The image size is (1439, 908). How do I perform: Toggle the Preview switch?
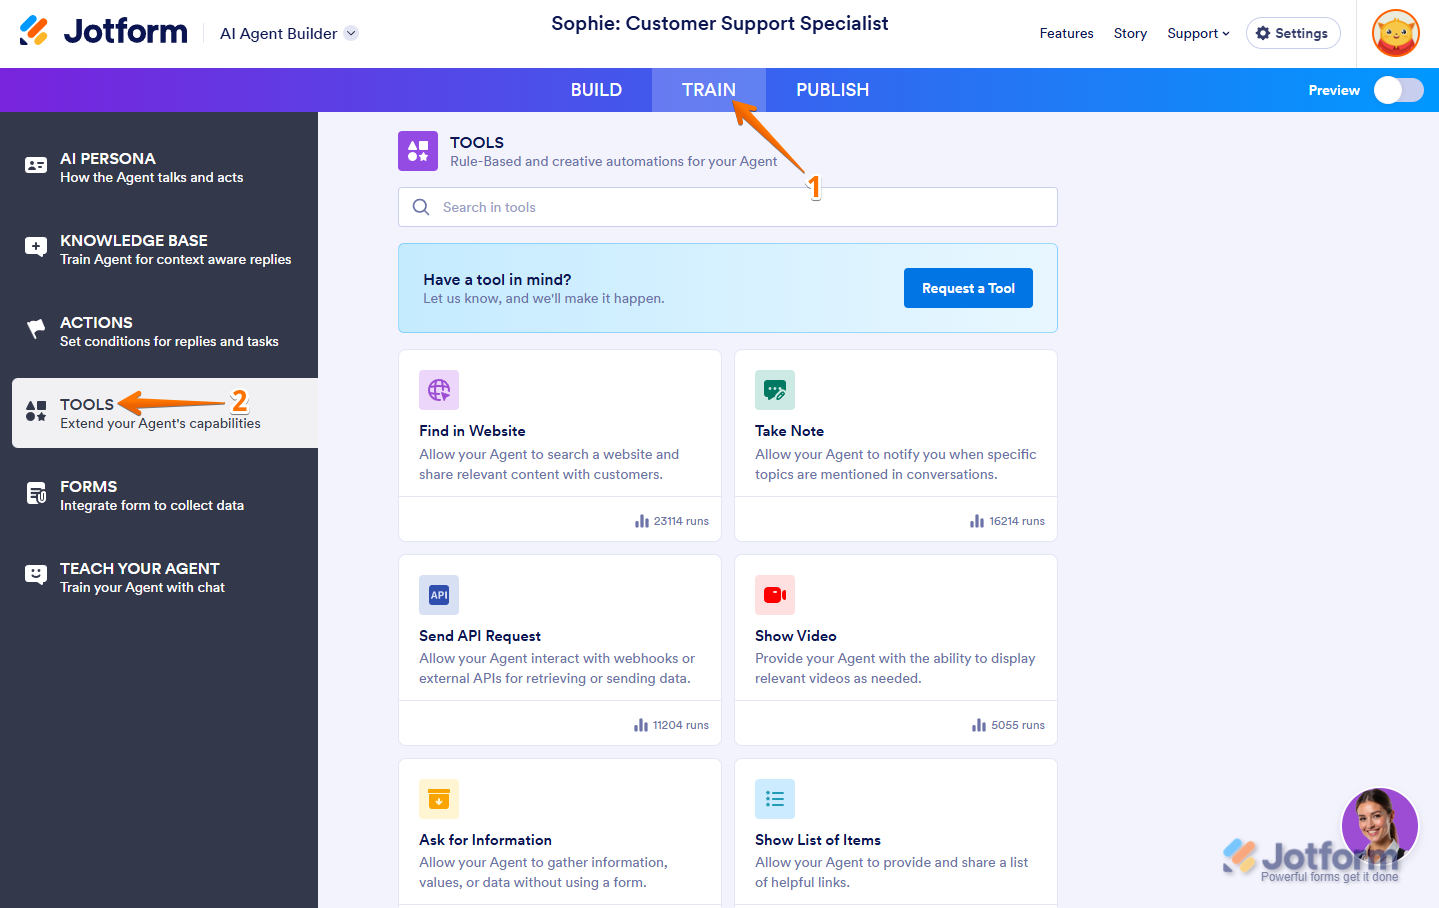(x=1398, y=90)
